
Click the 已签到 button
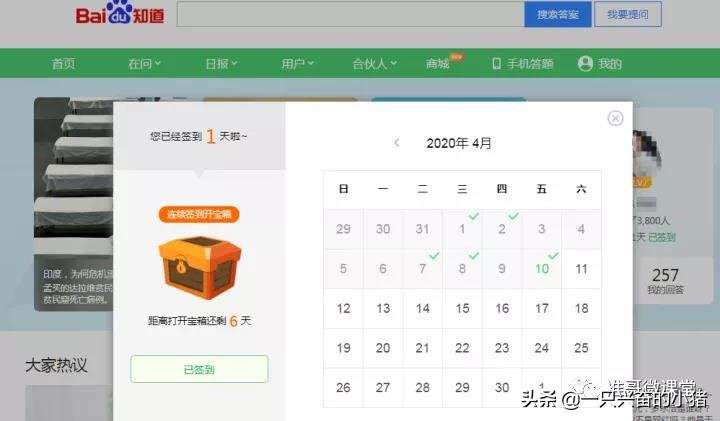click(199, 369)
